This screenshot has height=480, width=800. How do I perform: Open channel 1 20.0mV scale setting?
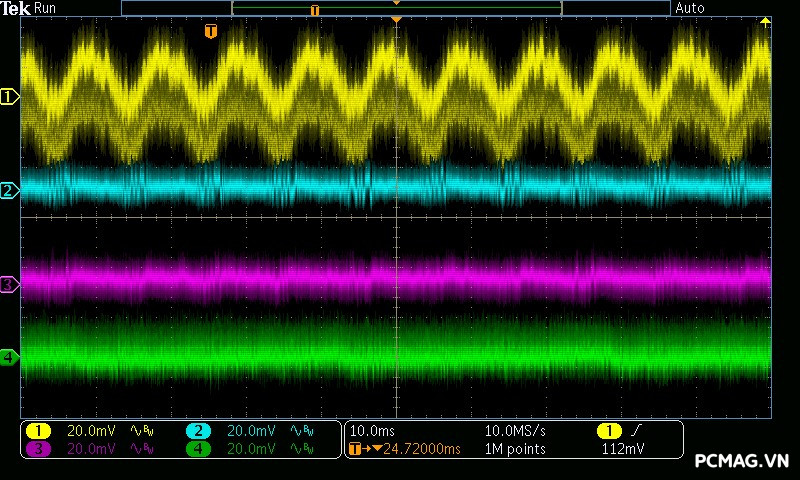pyautogui.click(x=91, y=430)
